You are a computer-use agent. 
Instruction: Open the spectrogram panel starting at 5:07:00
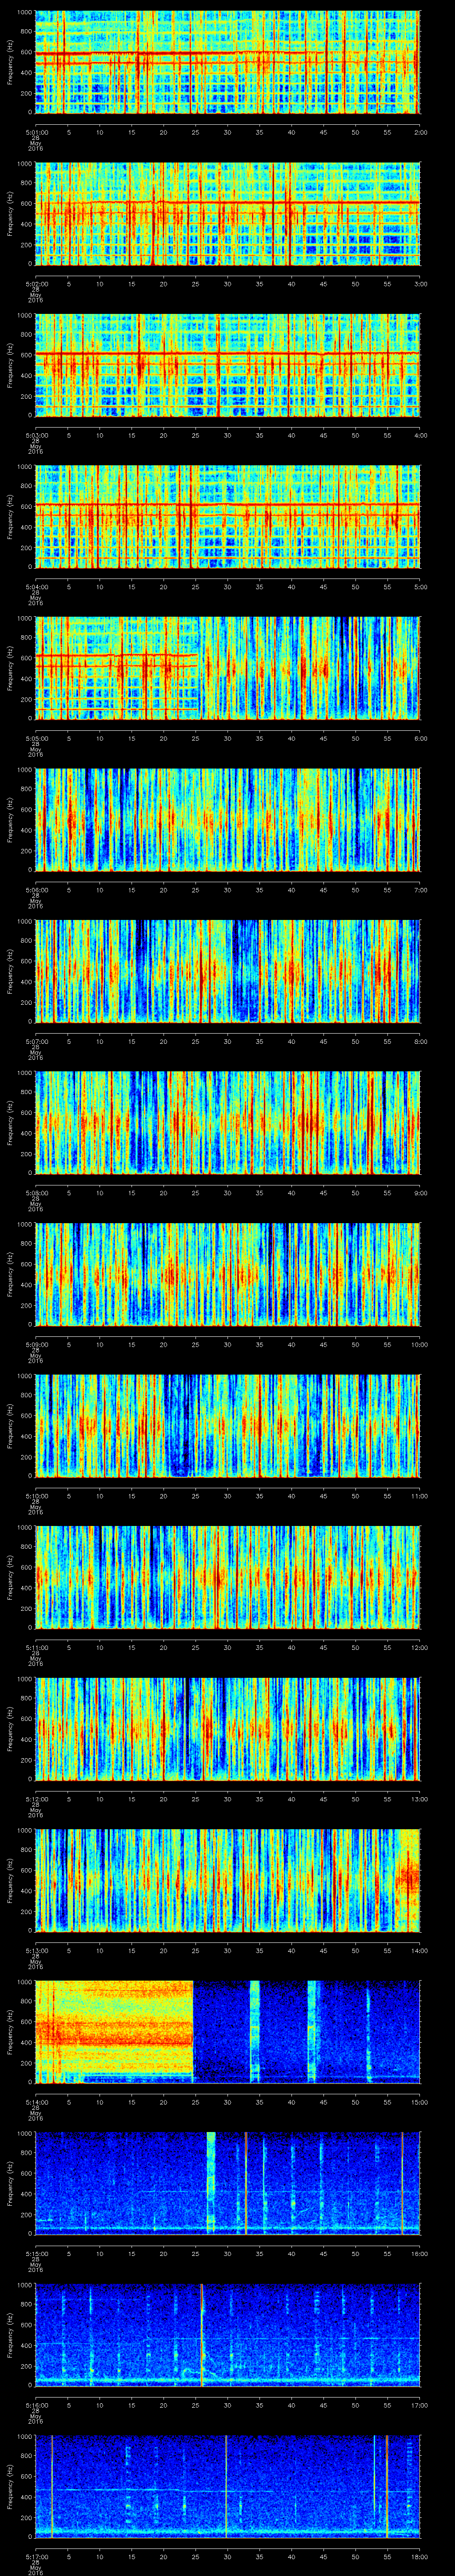point(228,971)
